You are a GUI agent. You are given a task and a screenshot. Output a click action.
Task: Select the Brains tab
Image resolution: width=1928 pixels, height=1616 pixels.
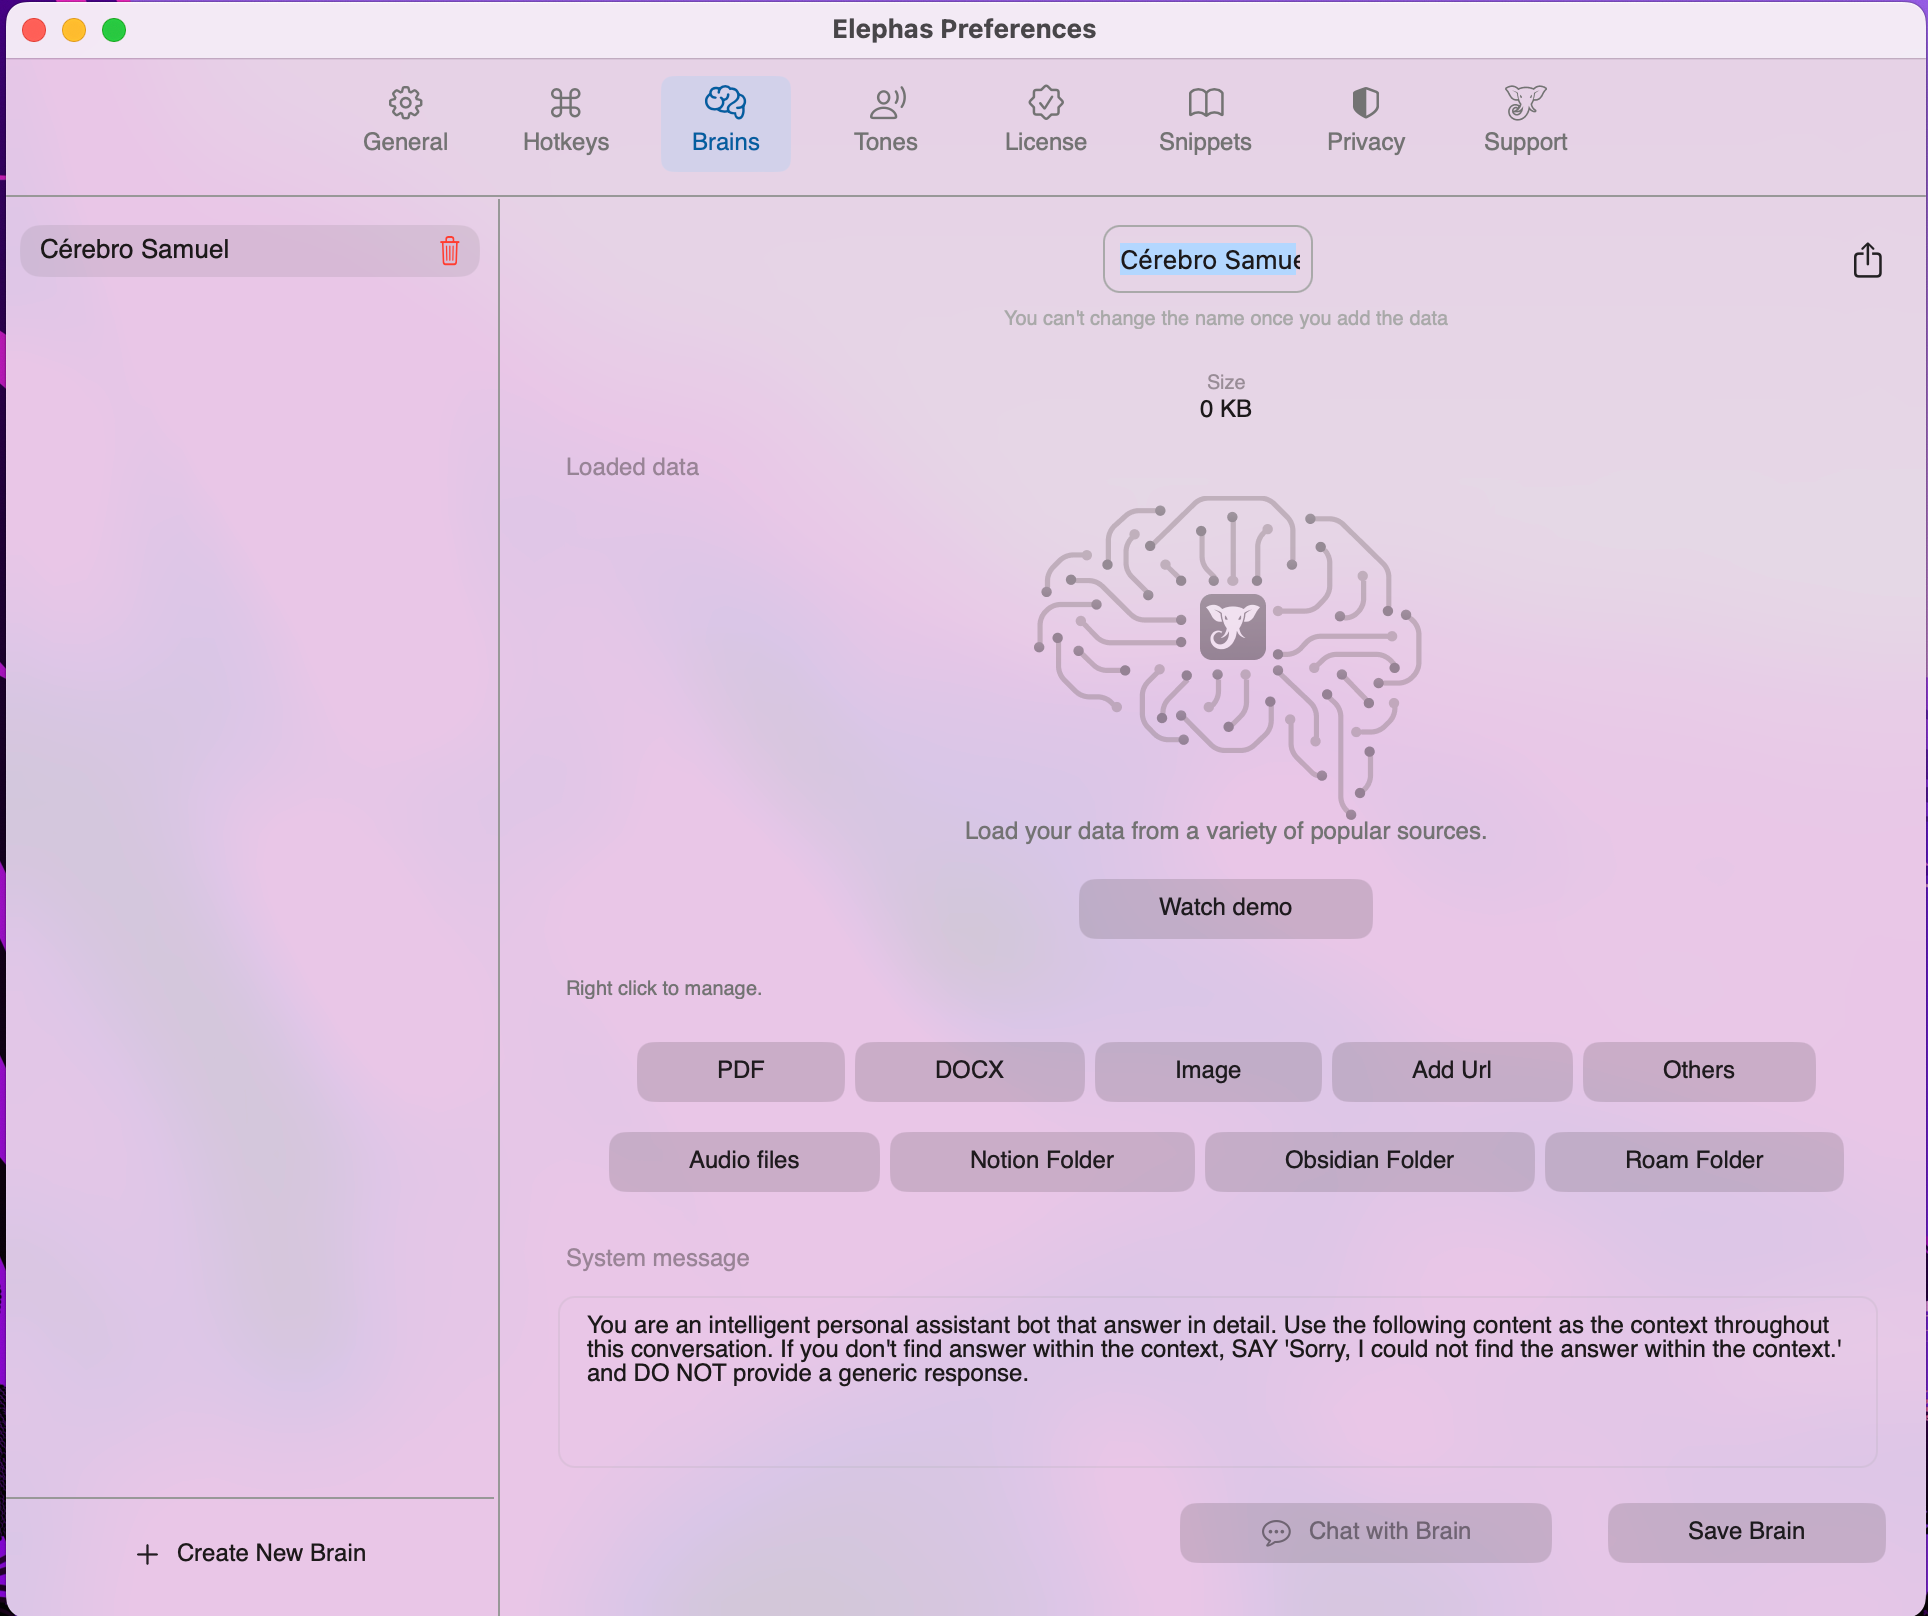click(725, 120)
